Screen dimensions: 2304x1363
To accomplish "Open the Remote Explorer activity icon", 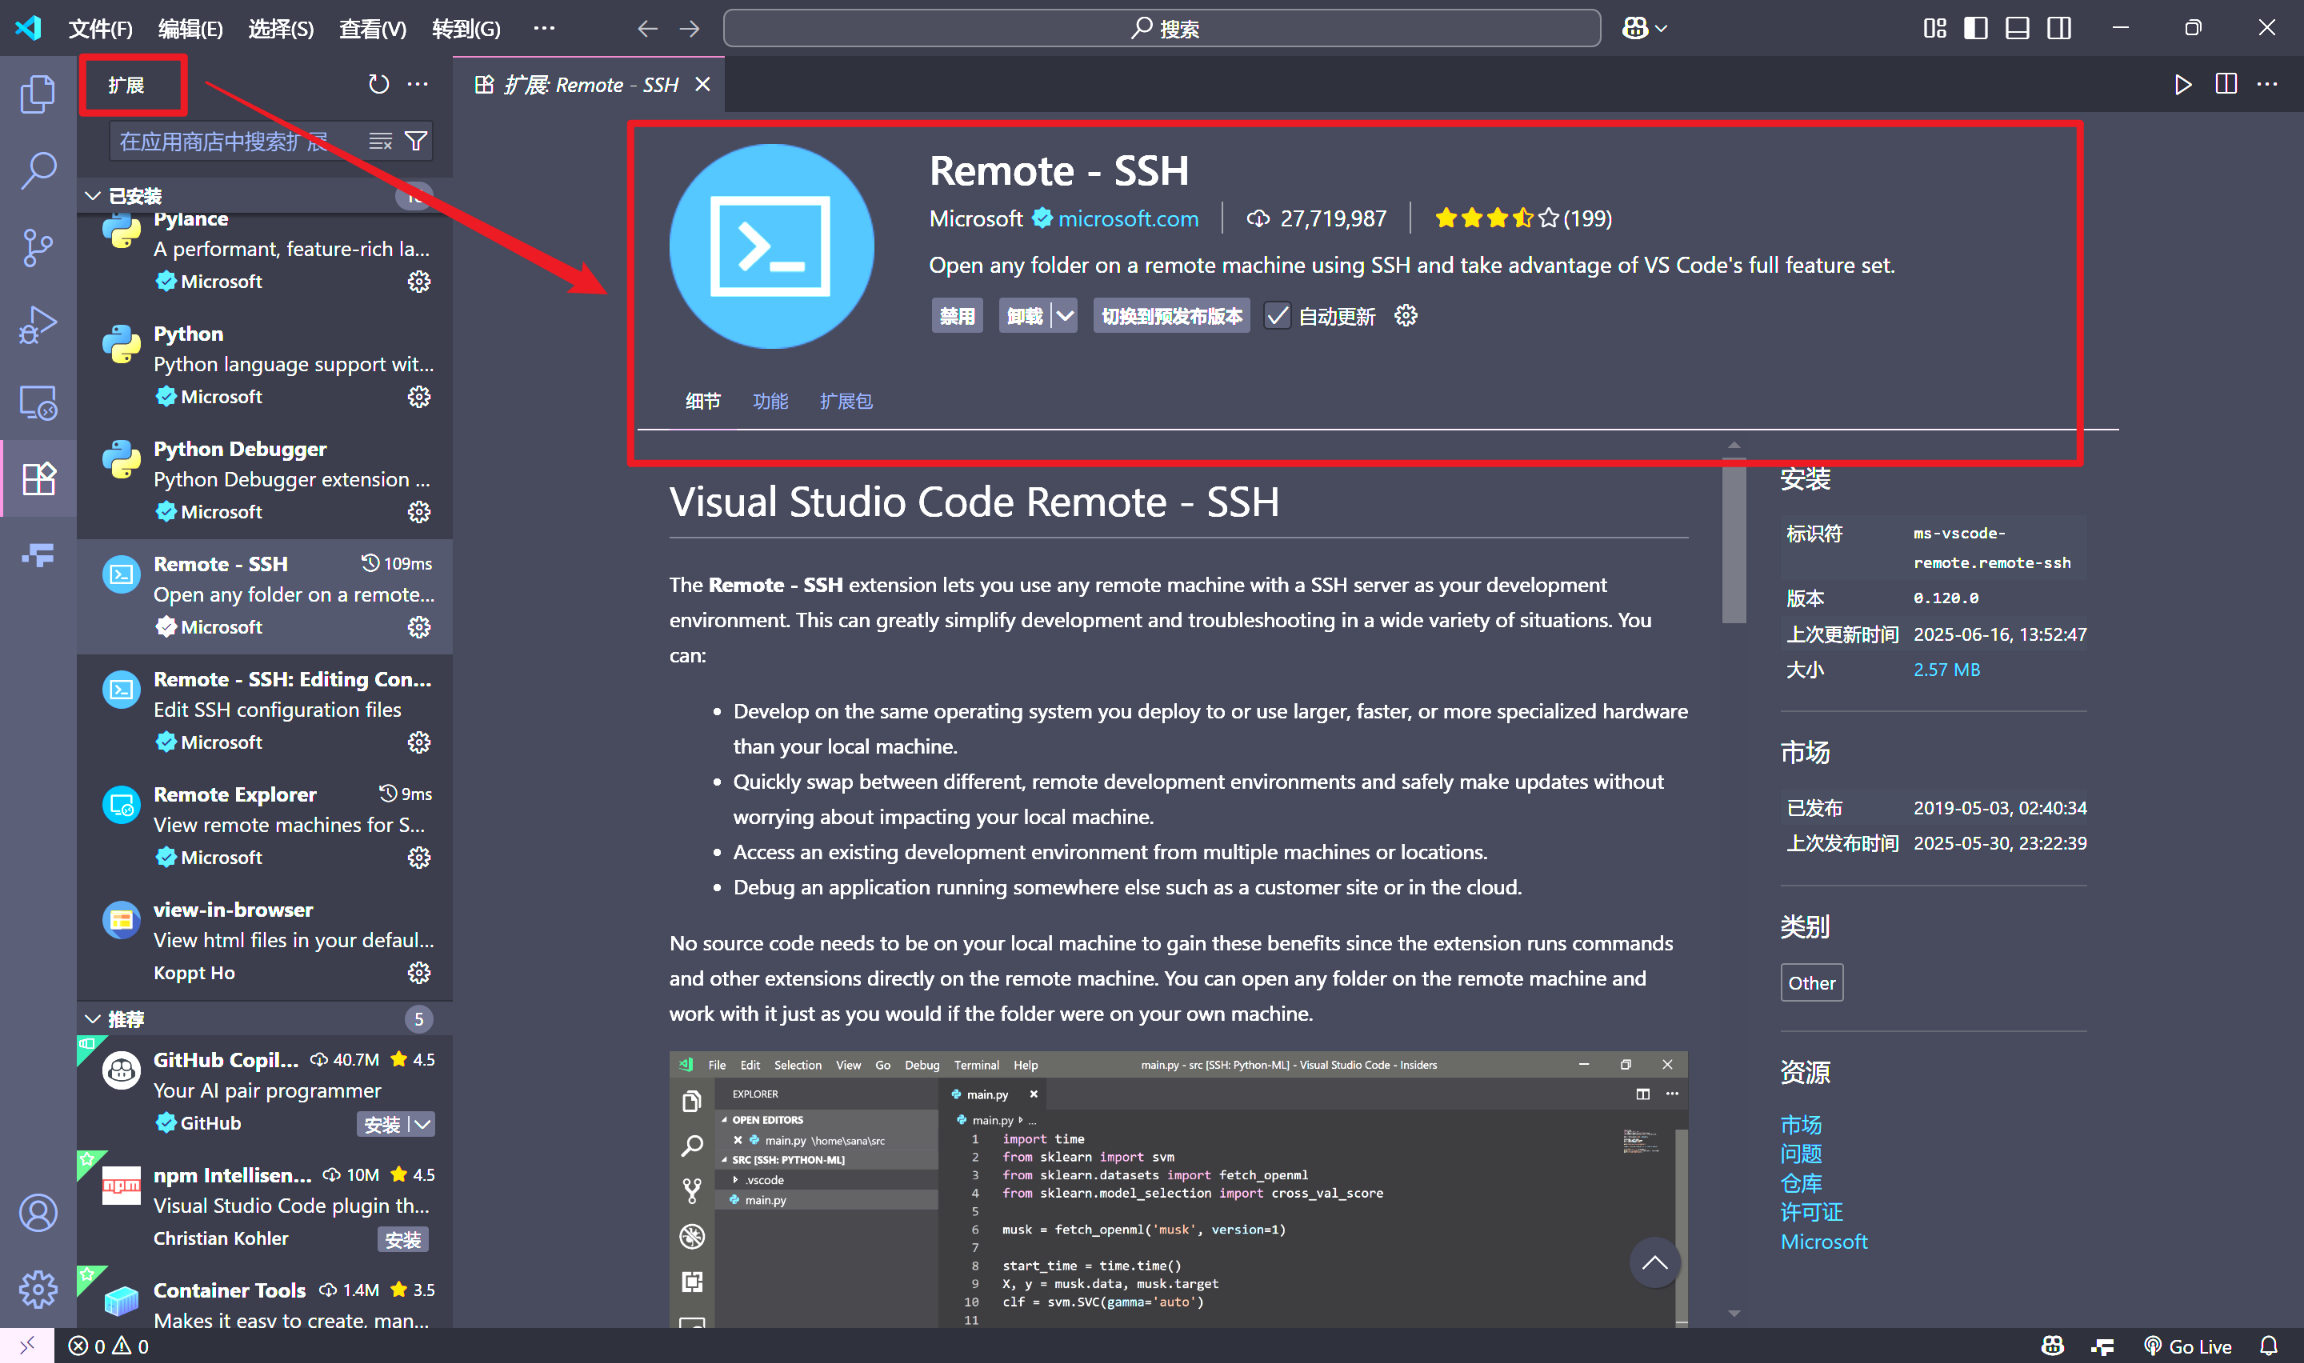I will [x=38, y=403].
